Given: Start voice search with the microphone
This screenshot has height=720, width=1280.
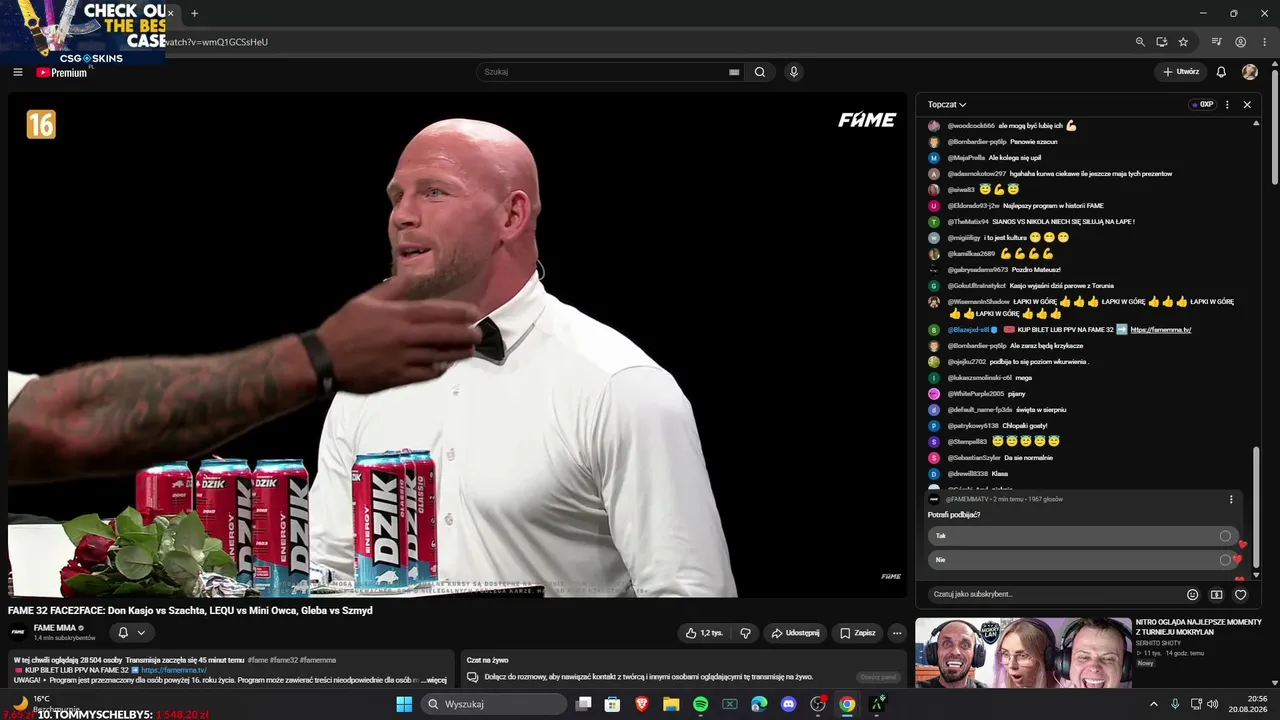Looking at the screenshot, I should tap(794, 72).
